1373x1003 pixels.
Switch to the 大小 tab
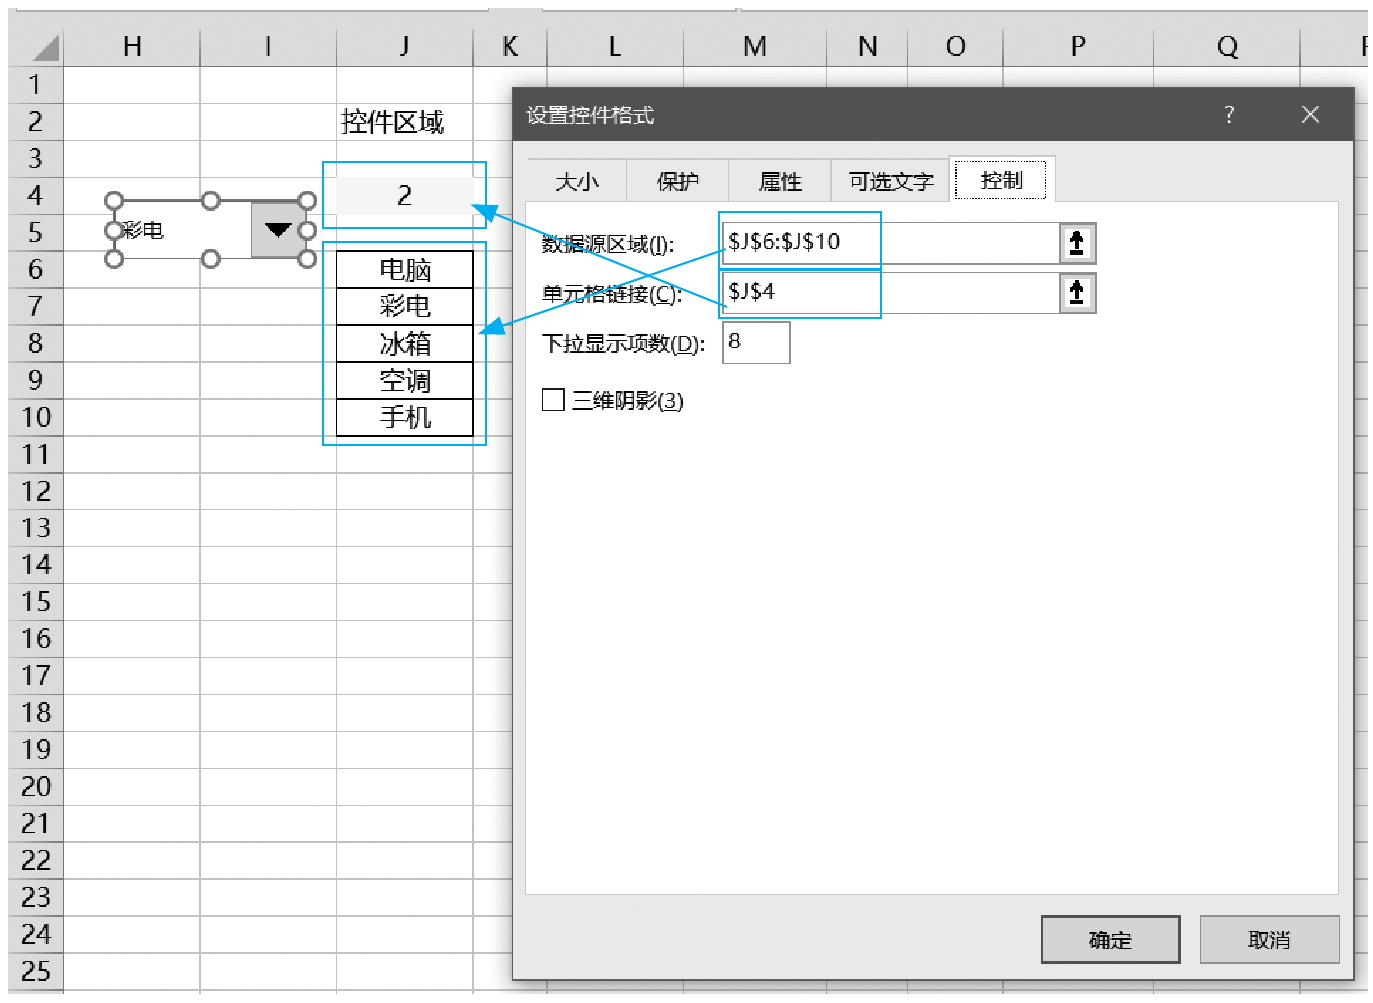point(576,181)
